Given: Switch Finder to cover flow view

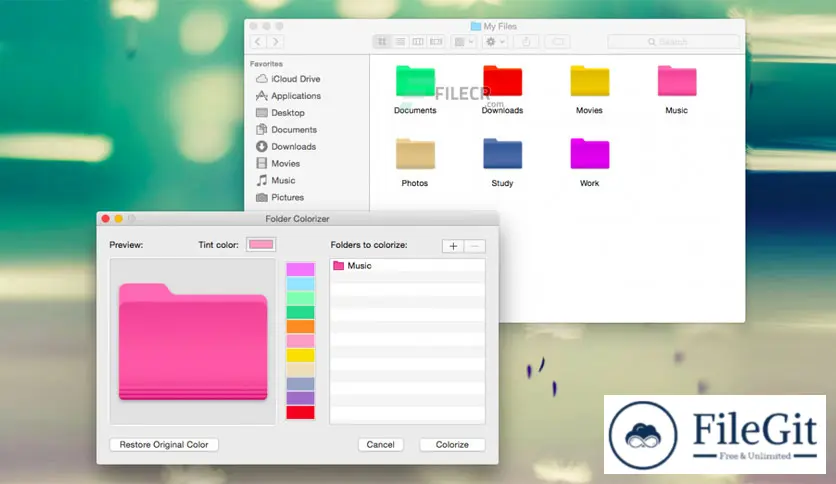Looking at the screenshot, I should pos(436,42).
